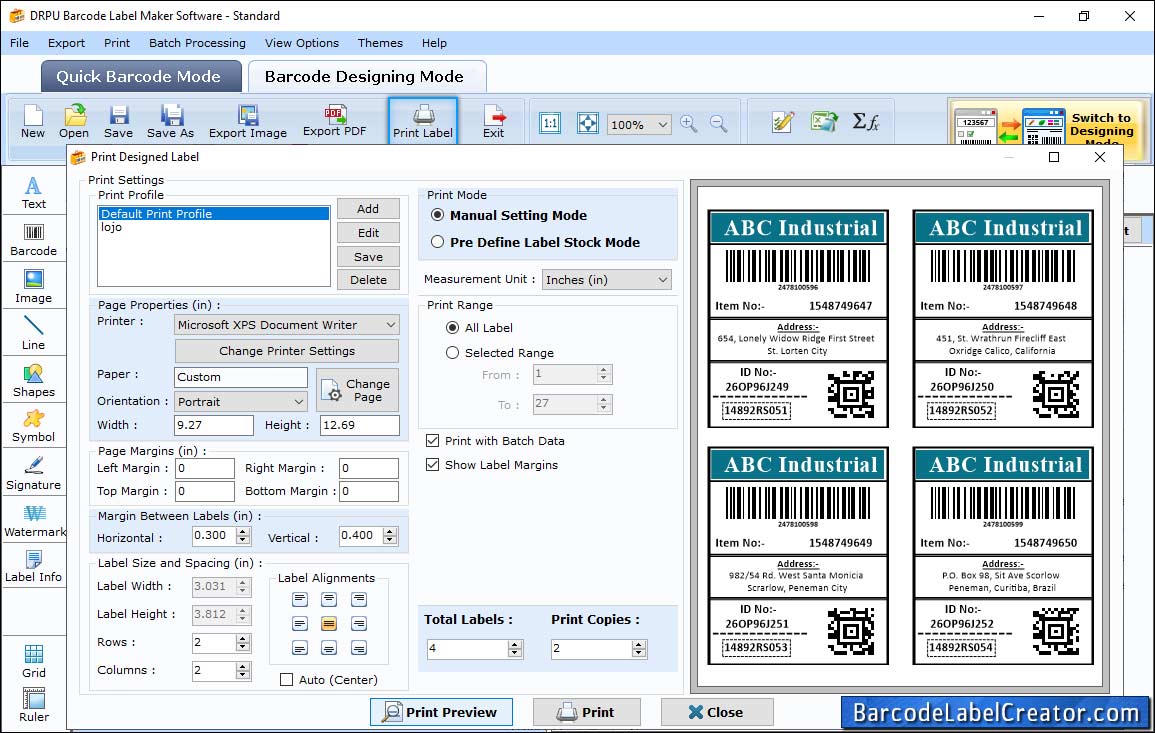Click the 1:1 actual size icon
The image size is (1155, 733).
coord(550,123)
